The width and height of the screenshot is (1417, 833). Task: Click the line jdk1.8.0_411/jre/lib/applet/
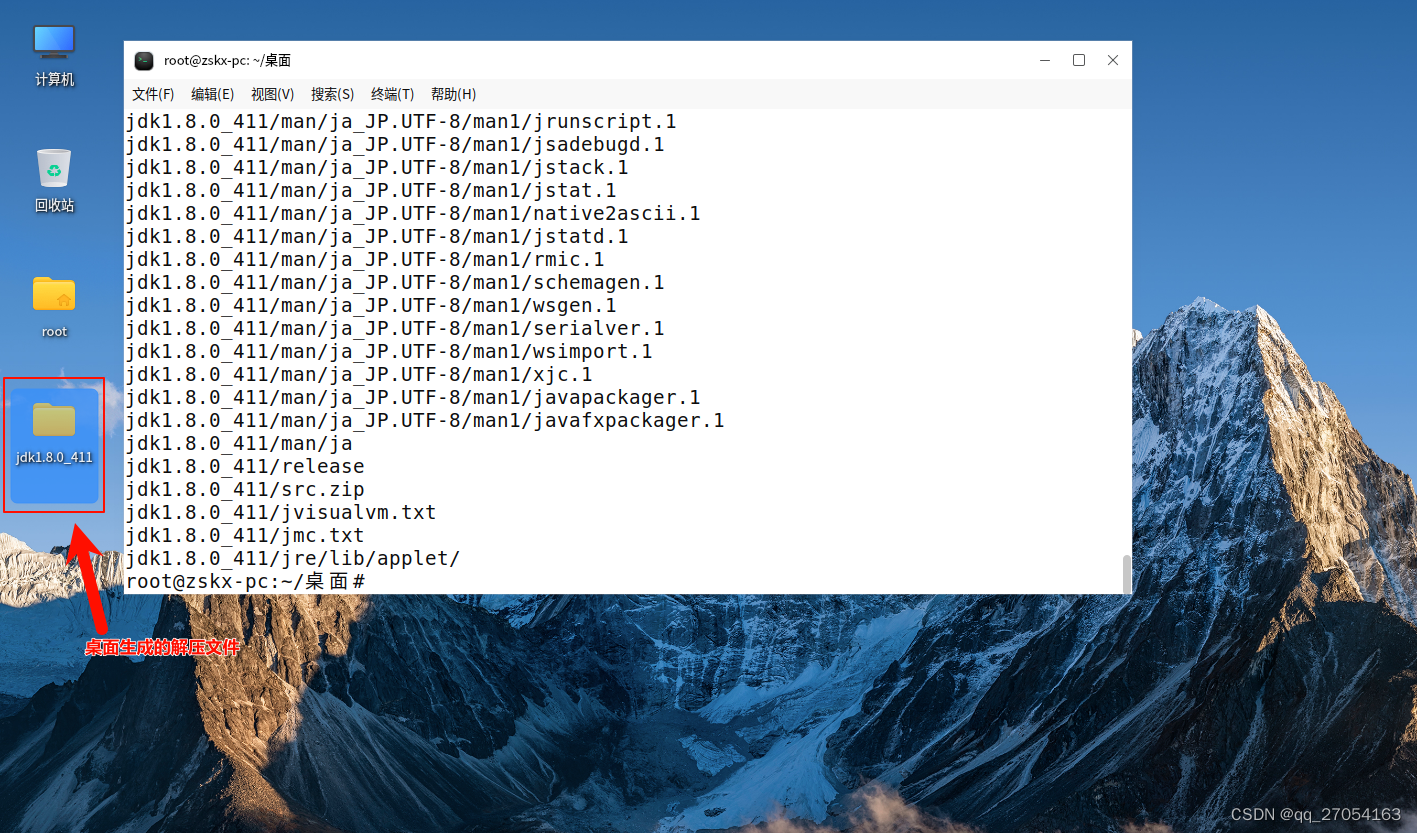(293, 558)
